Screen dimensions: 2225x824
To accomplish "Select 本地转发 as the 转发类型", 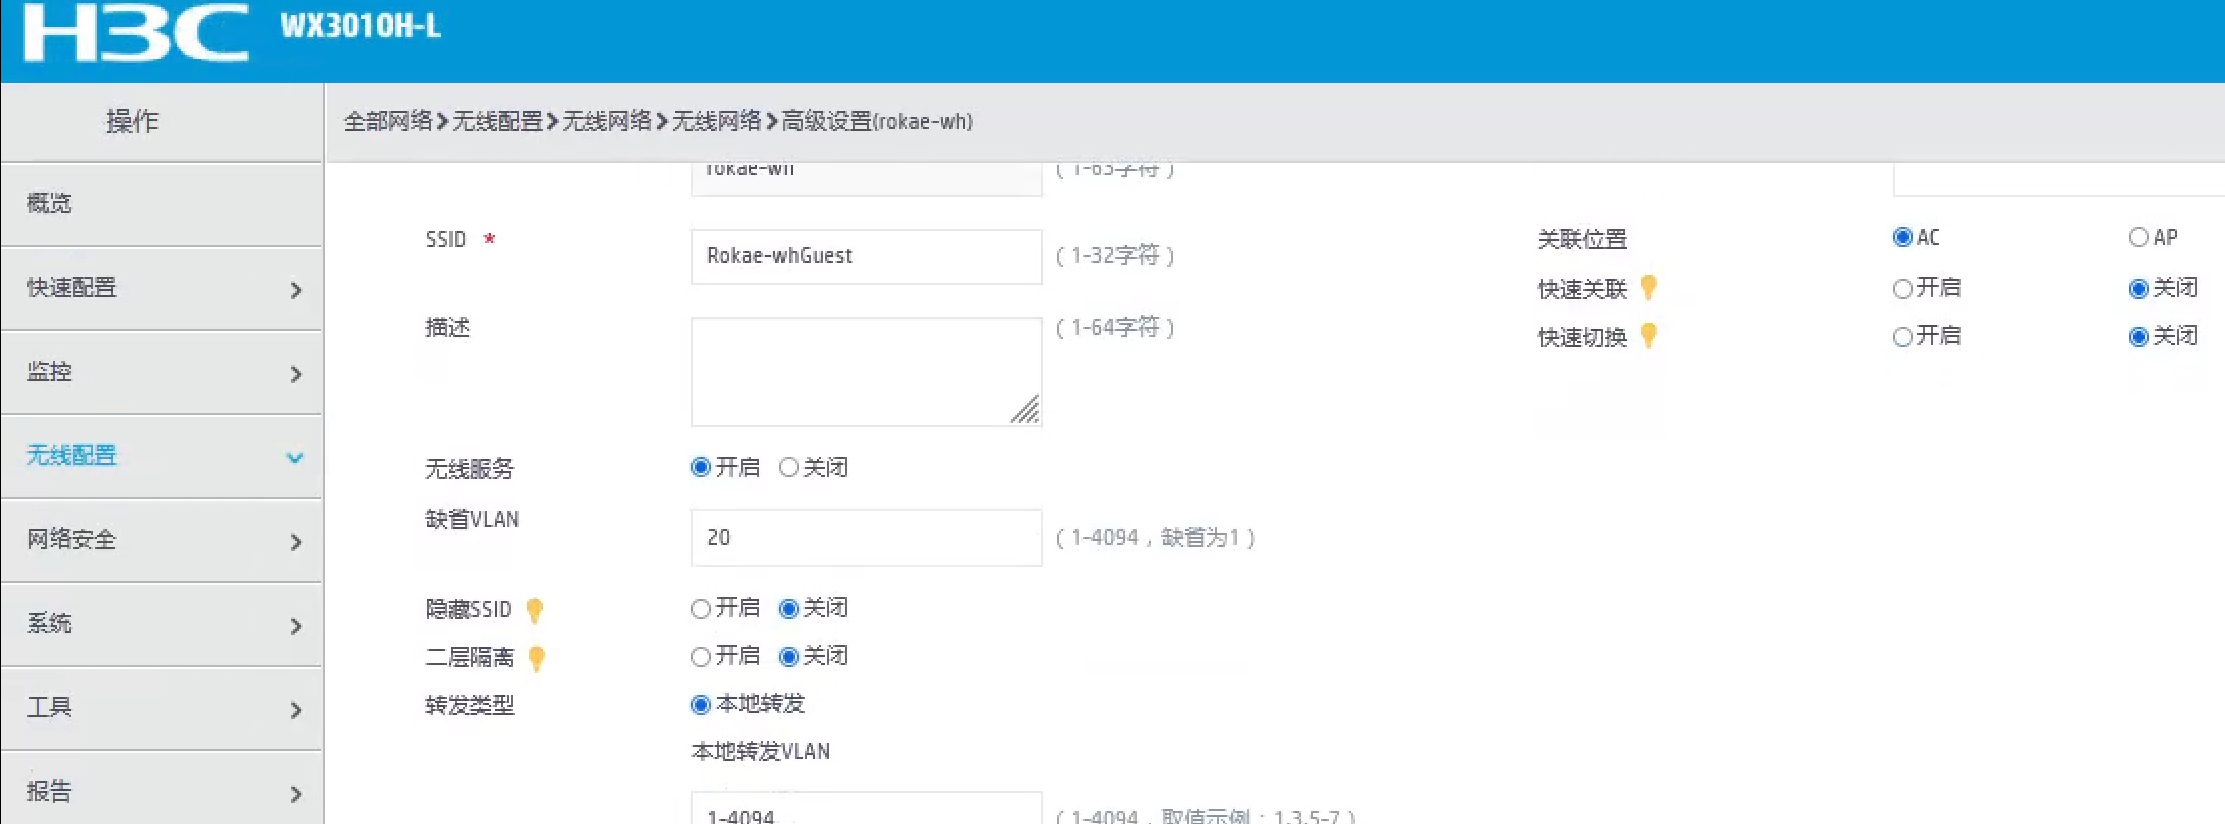I will (x=701, y=705).
